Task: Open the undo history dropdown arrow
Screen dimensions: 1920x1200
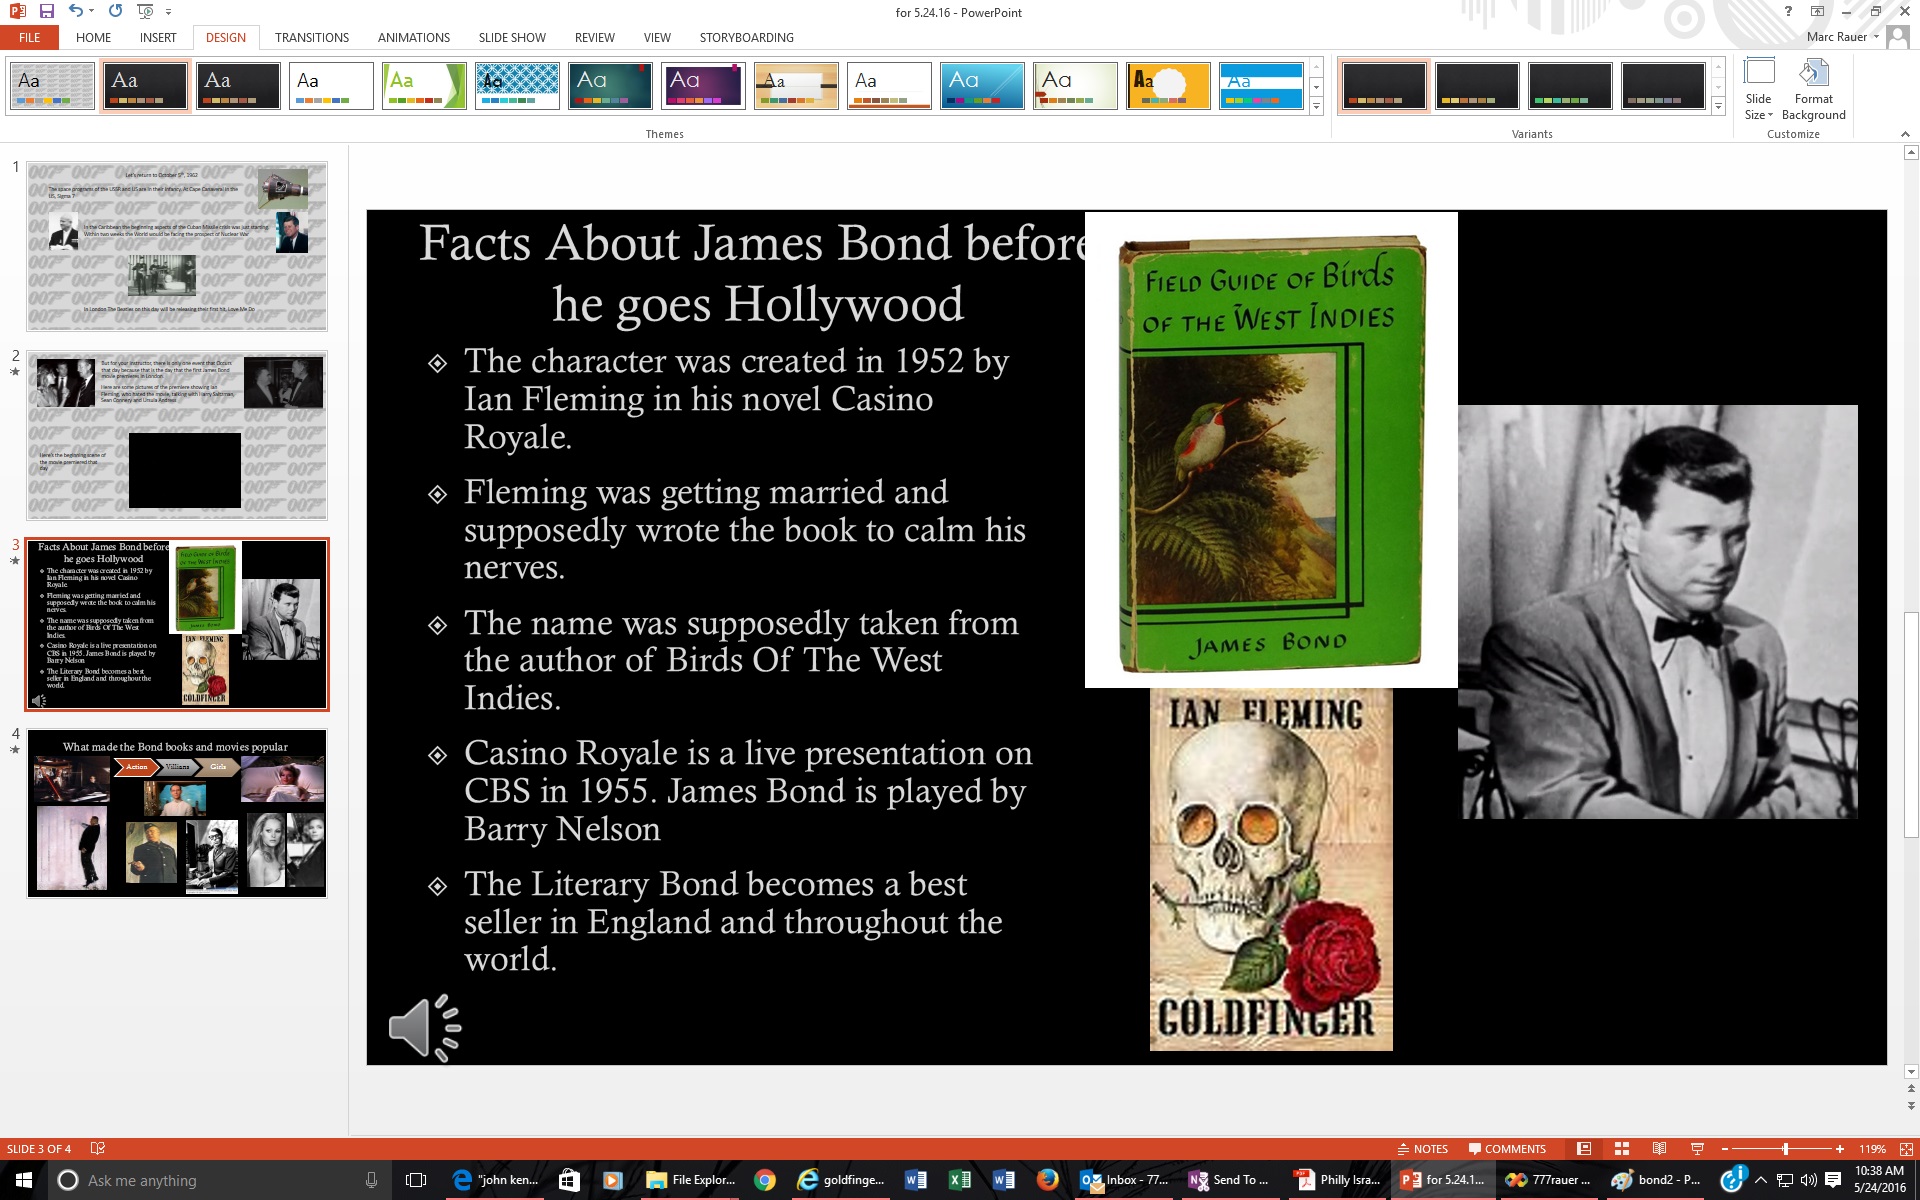Action: point(91,11)
